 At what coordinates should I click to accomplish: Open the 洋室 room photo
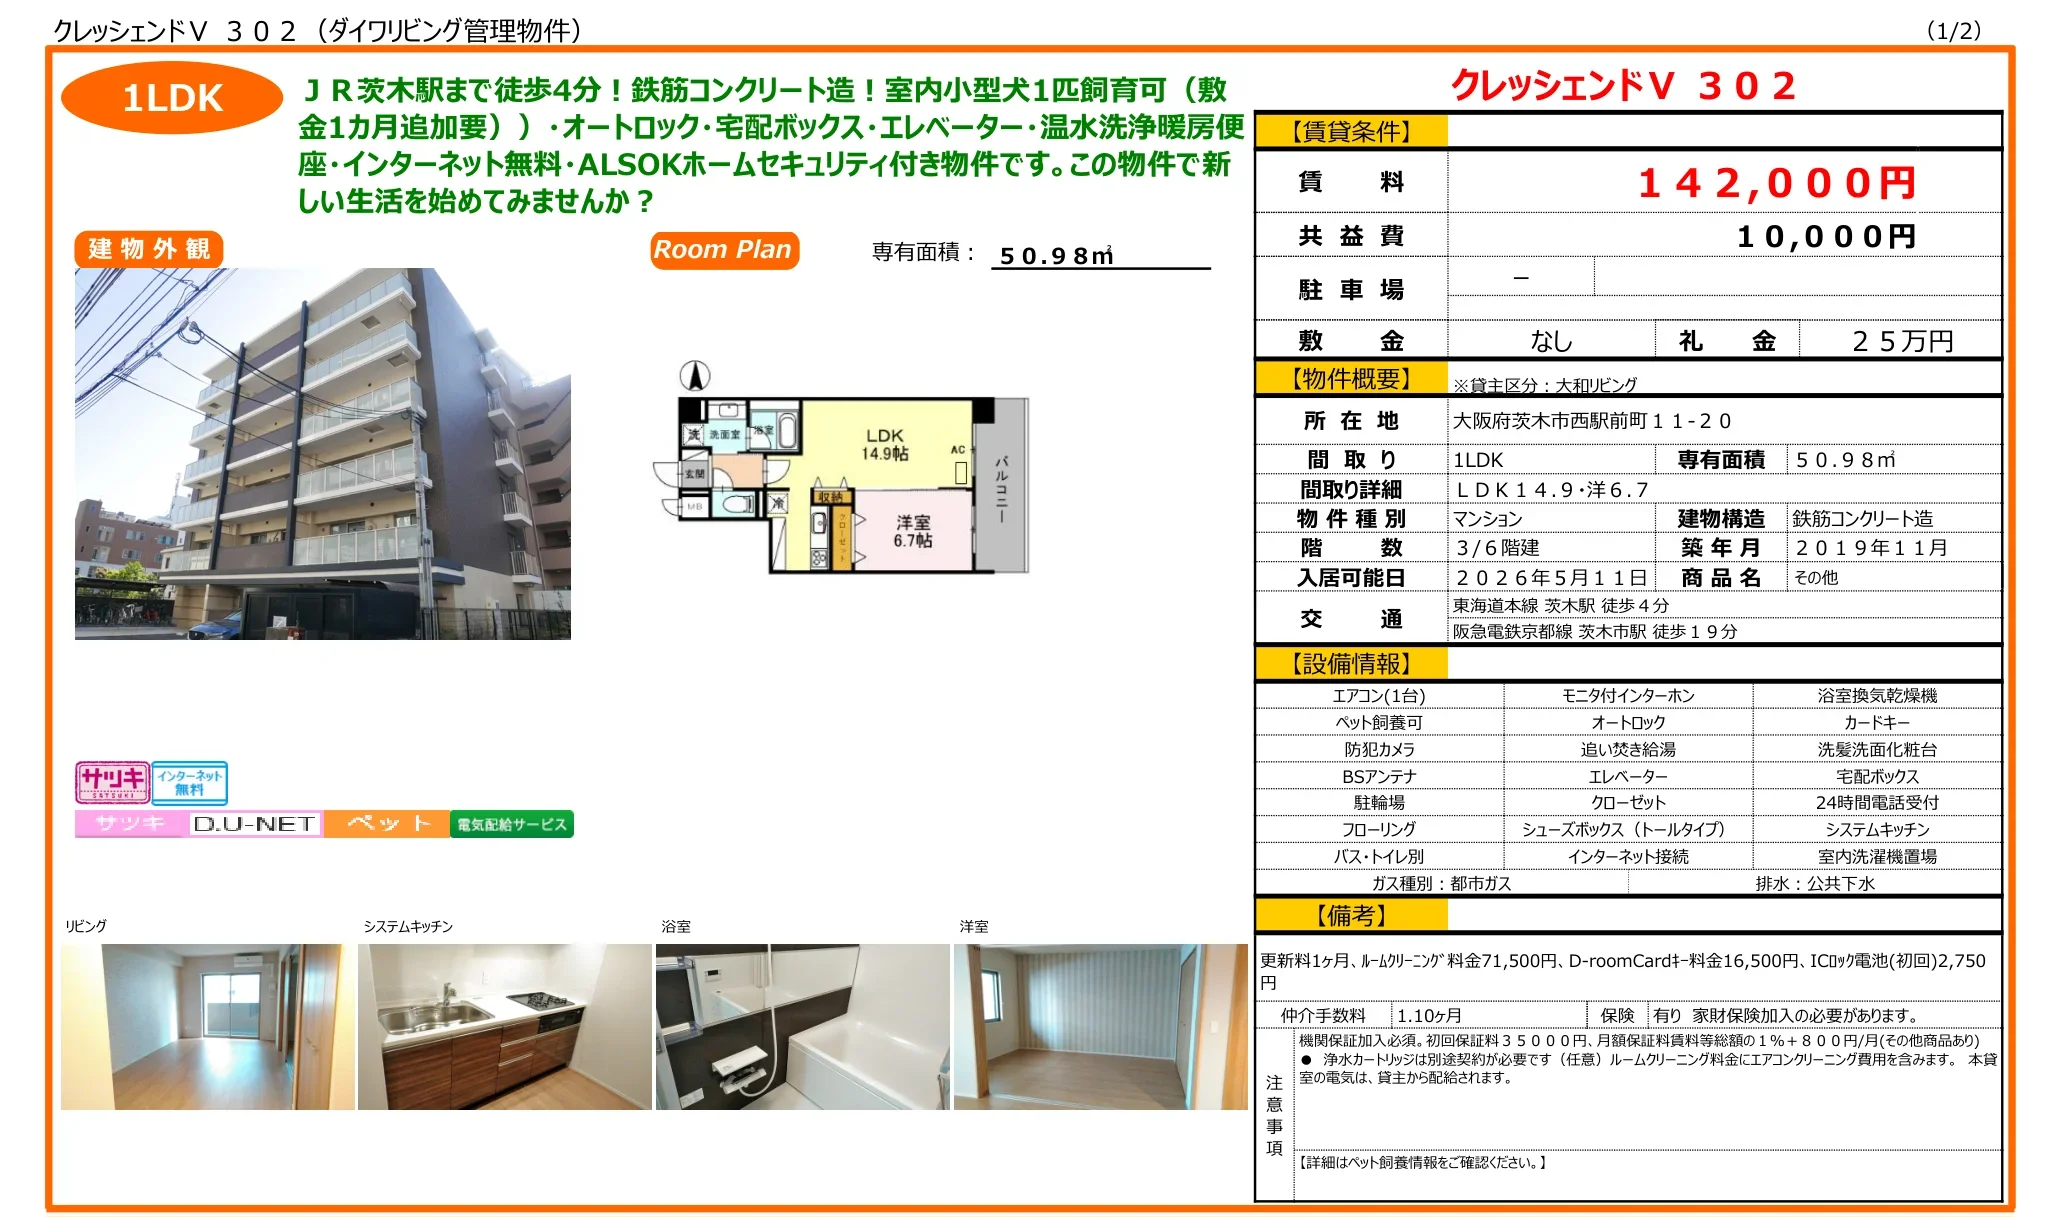click(1100, 1026)
